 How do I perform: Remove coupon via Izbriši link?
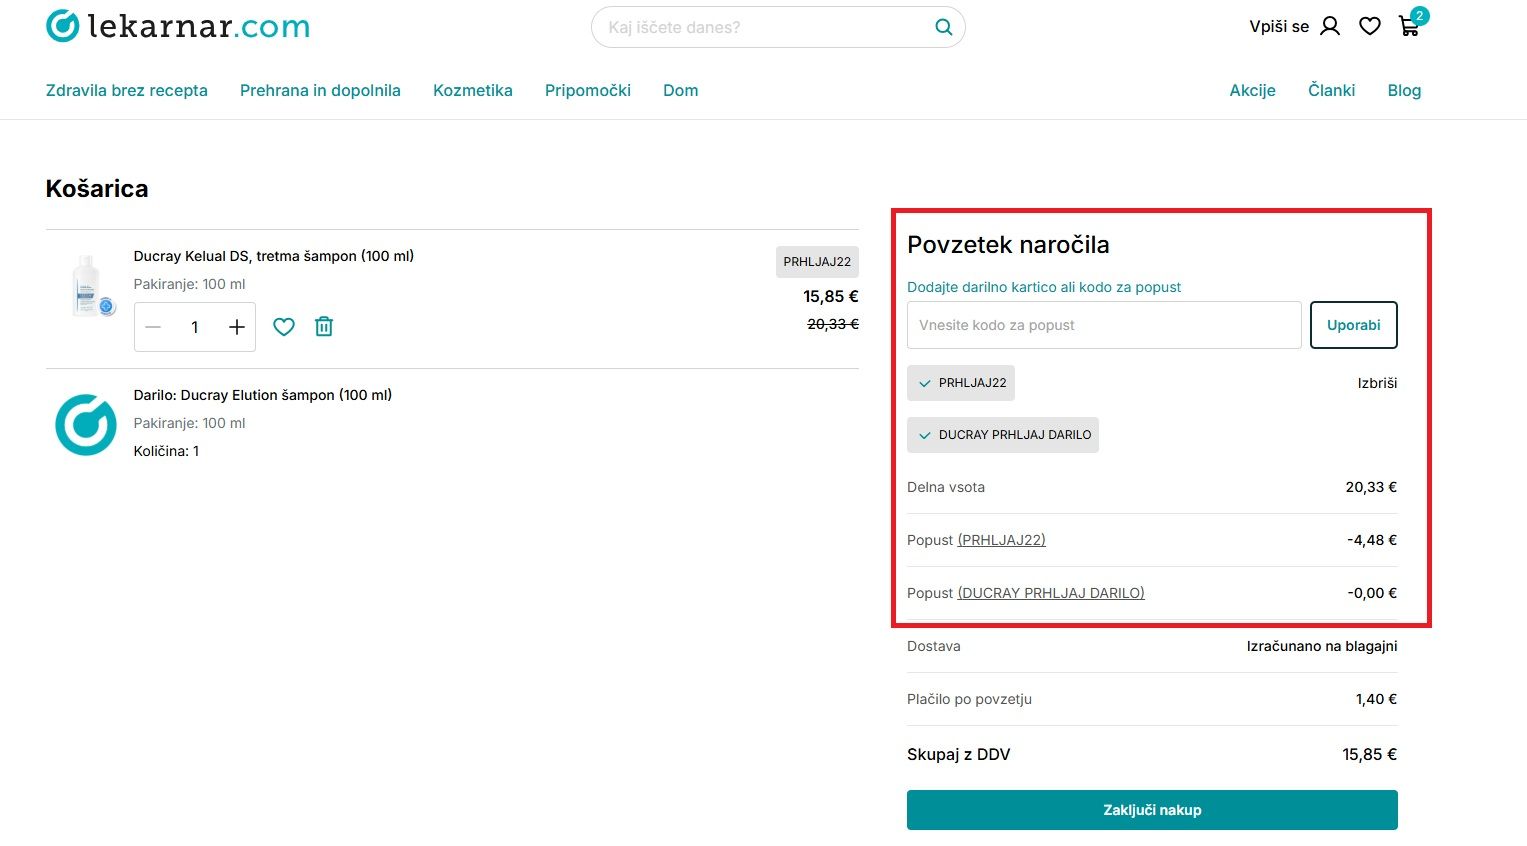tap(1377, 383)
